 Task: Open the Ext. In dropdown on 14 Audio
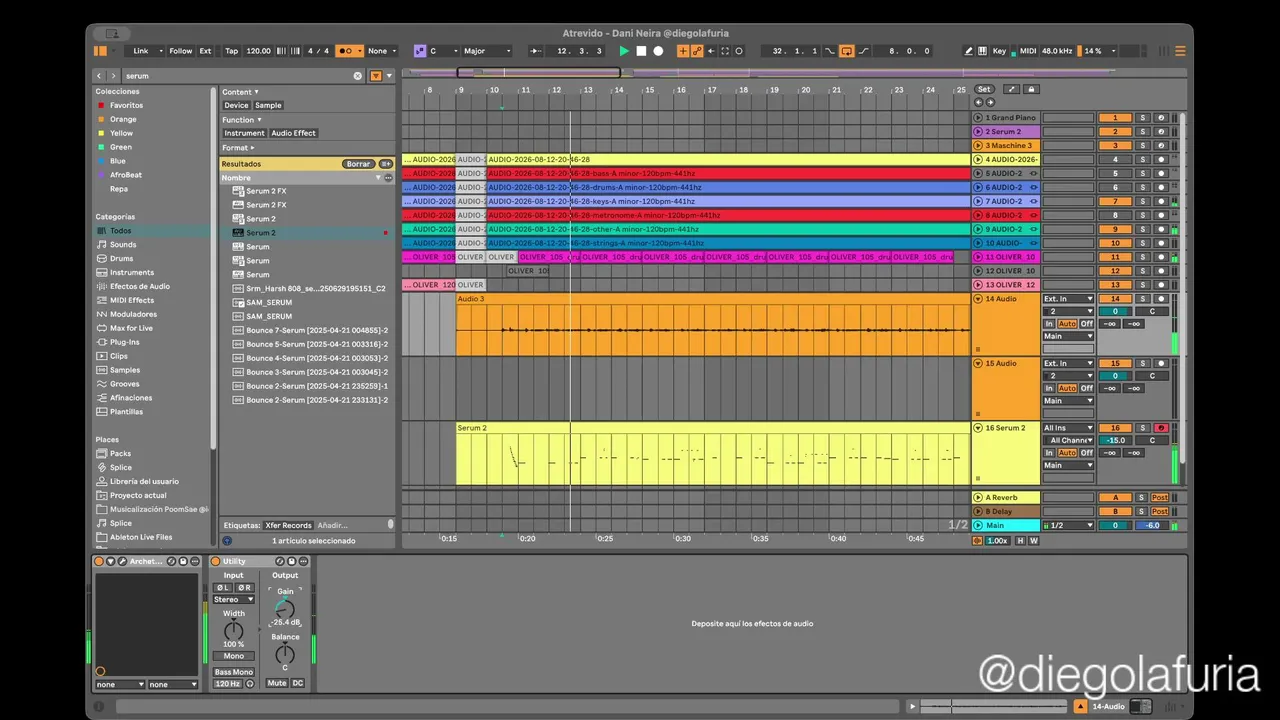coord(1068,299)
